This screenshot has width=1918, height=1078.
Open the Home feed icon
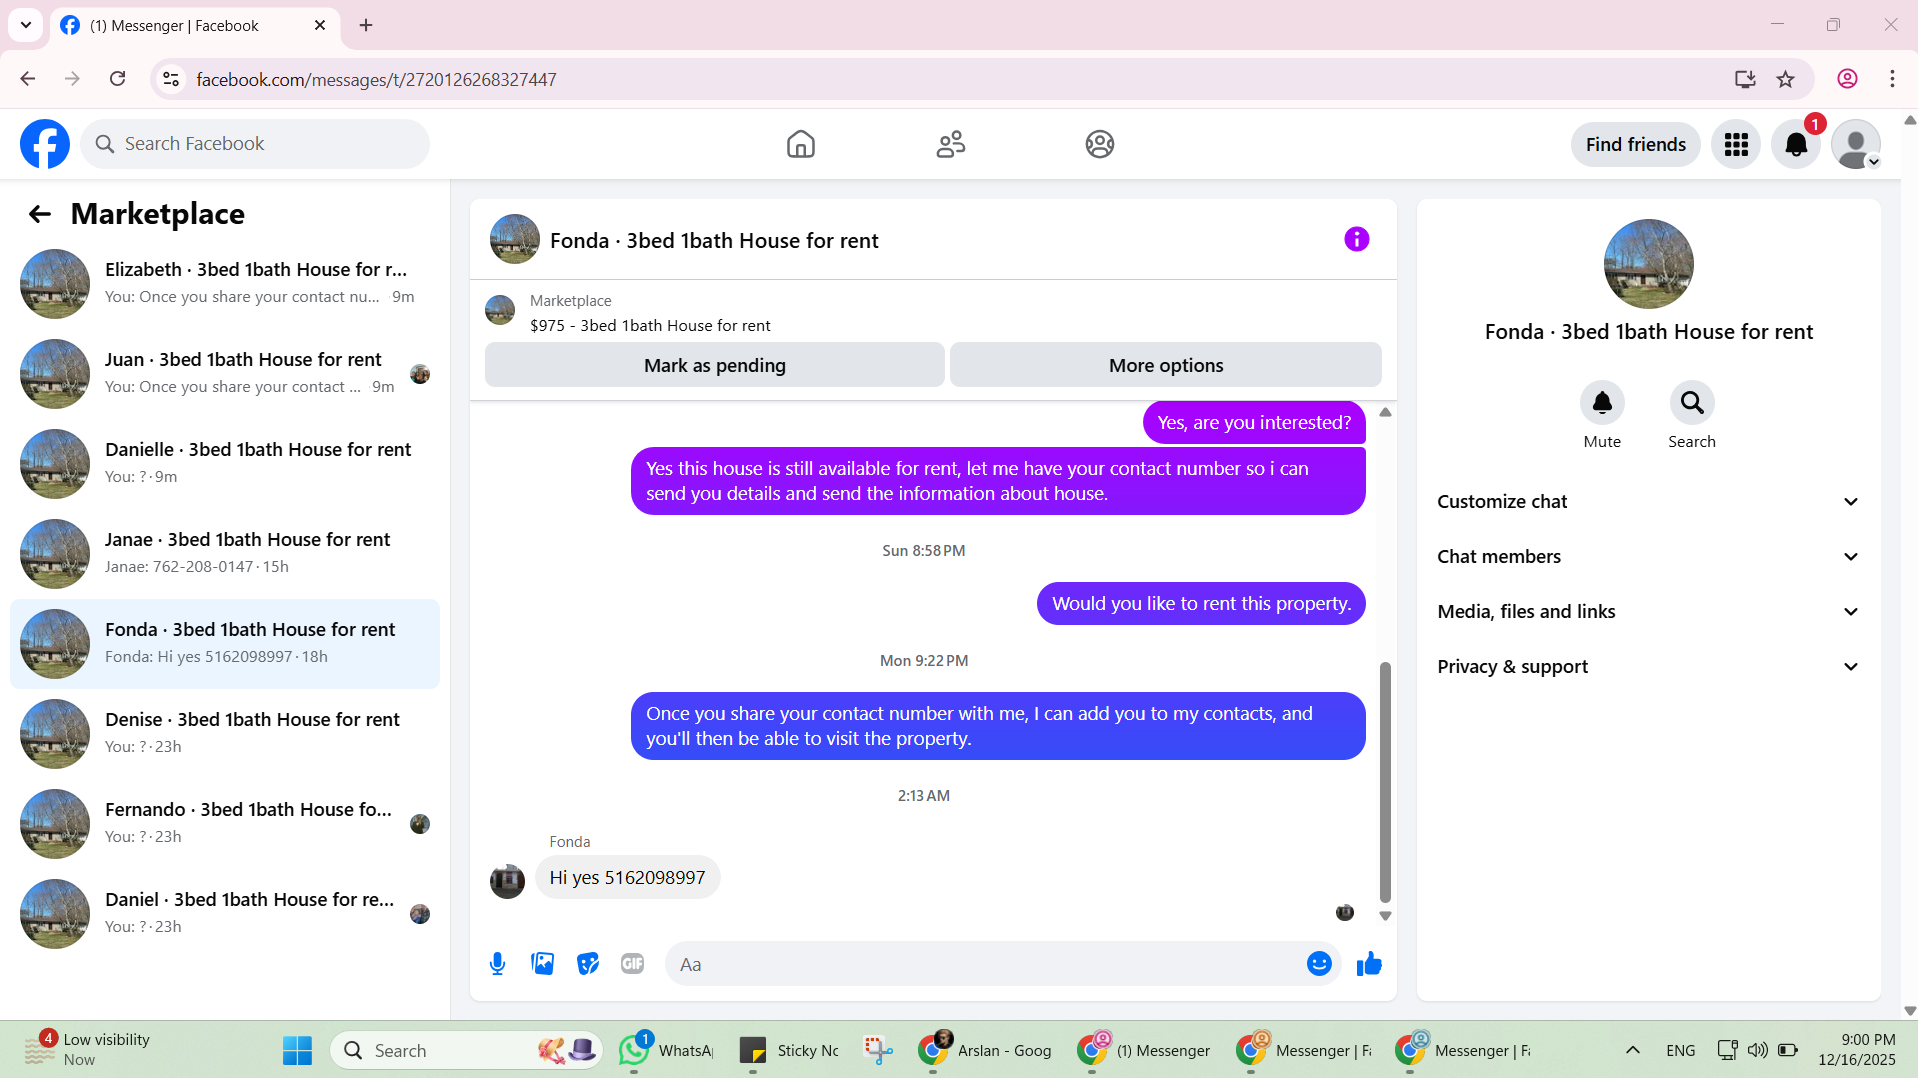coord(800,144)
